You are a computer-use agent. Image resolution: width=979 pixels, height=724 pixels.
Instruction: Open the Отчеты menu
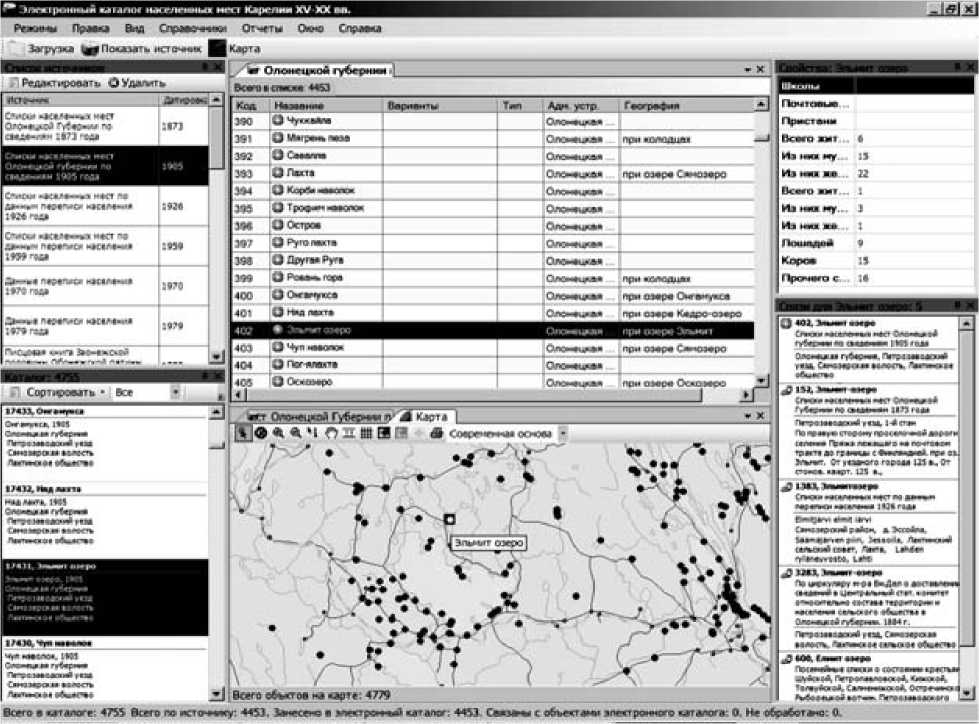(262, 28)
